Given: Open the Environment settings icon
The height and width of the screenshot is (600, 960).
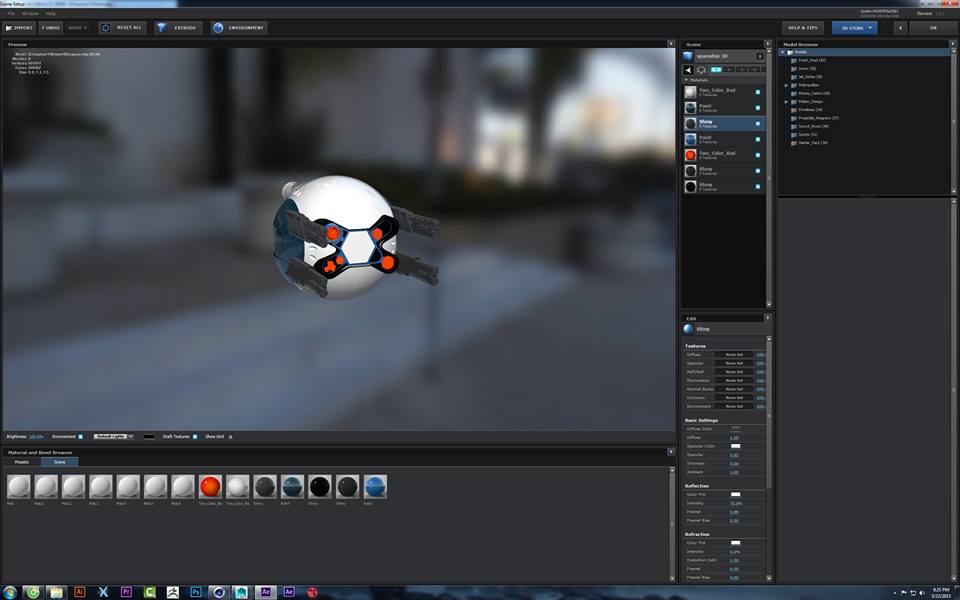Looking at the screenshot, I should (x=218, y=28).
